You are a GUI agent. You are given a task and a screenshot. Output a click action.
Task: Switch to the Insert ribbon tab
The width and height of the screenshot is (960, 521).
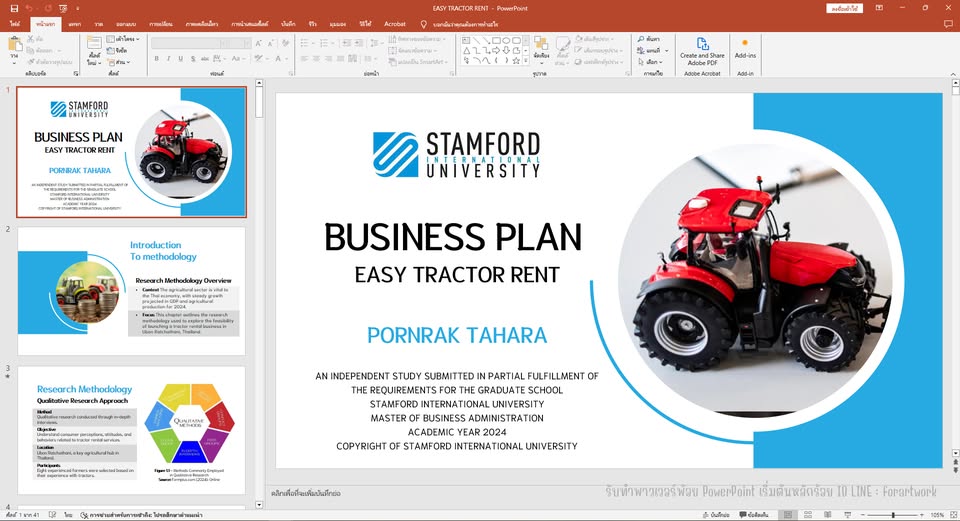point(75,24)
